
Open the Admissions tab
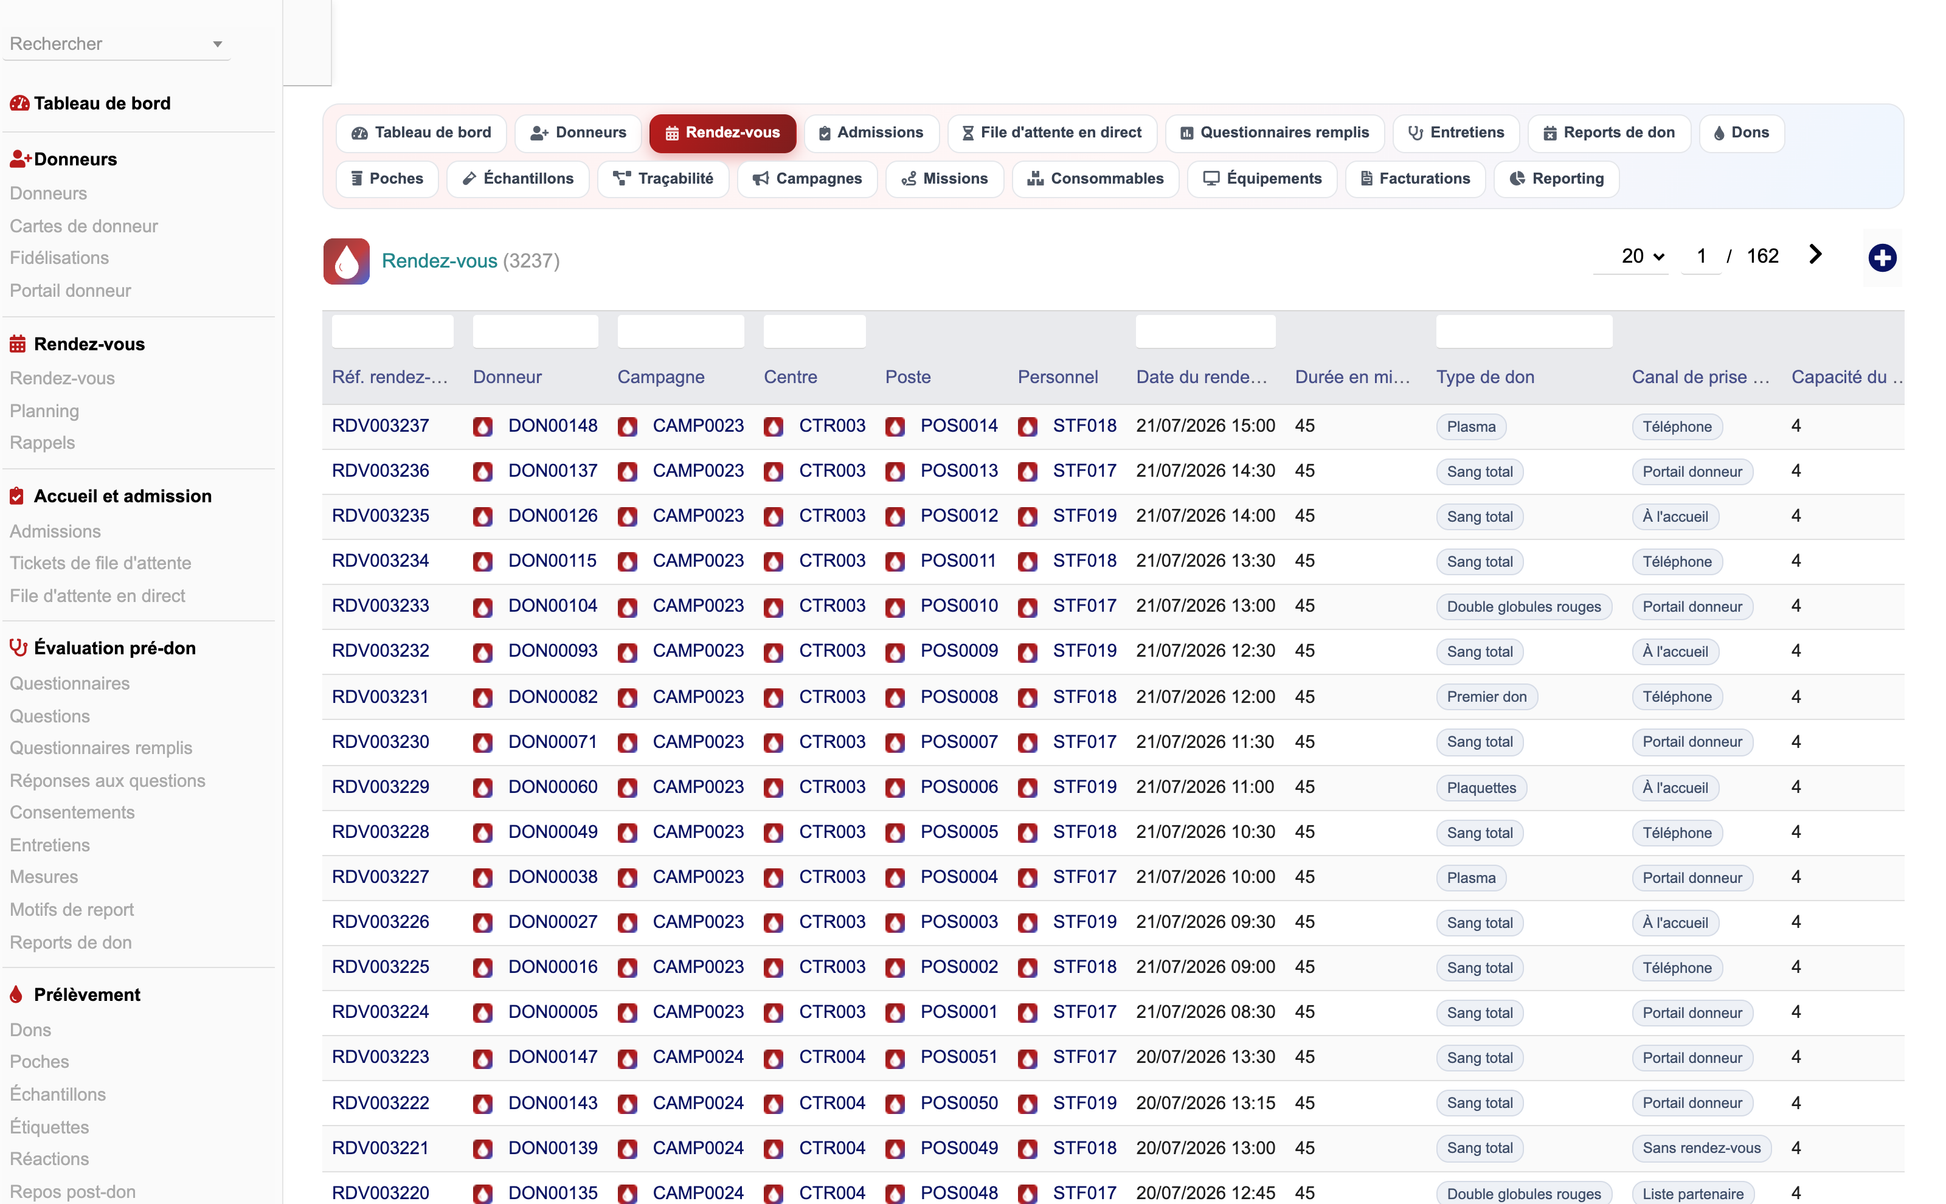pos(871,133)
